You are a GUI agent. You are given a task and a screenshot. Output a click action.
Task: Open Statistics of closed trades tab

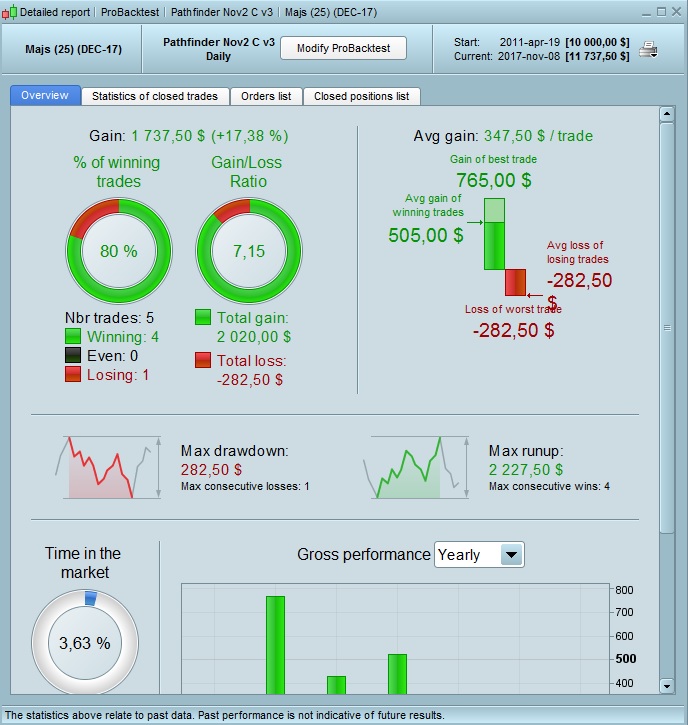pyautogui.click(x=155, y=96)
